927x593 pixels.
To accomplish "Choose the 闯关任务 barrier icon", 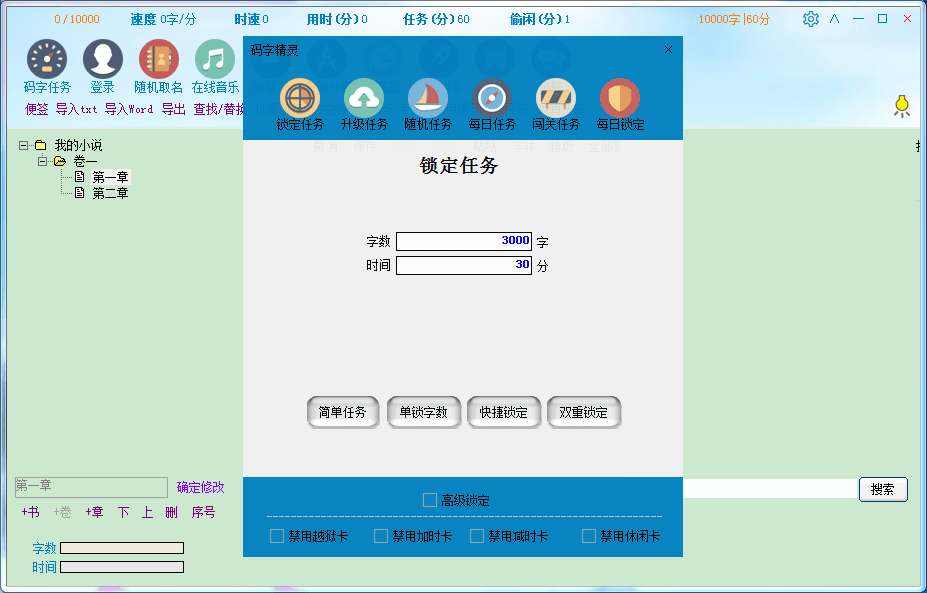I will point(556,98).
